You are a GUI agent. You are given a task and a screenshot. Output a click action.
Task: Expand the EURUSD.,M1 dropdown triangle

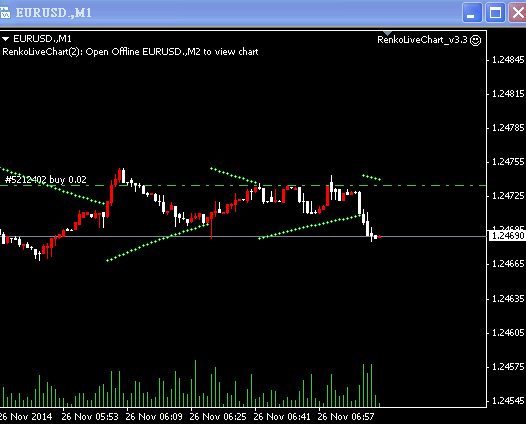5,39
